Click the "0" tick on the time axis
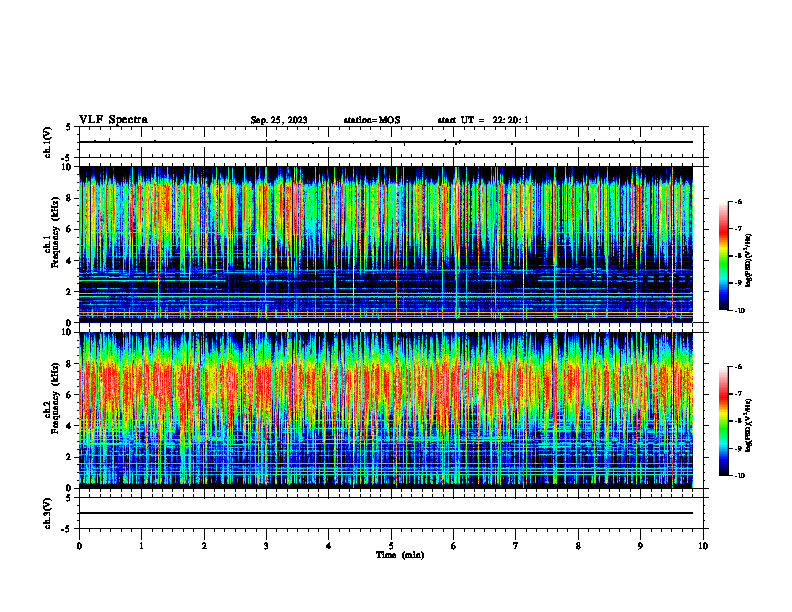This screenshot has width=792, height=612. click(x=79, y=546)
